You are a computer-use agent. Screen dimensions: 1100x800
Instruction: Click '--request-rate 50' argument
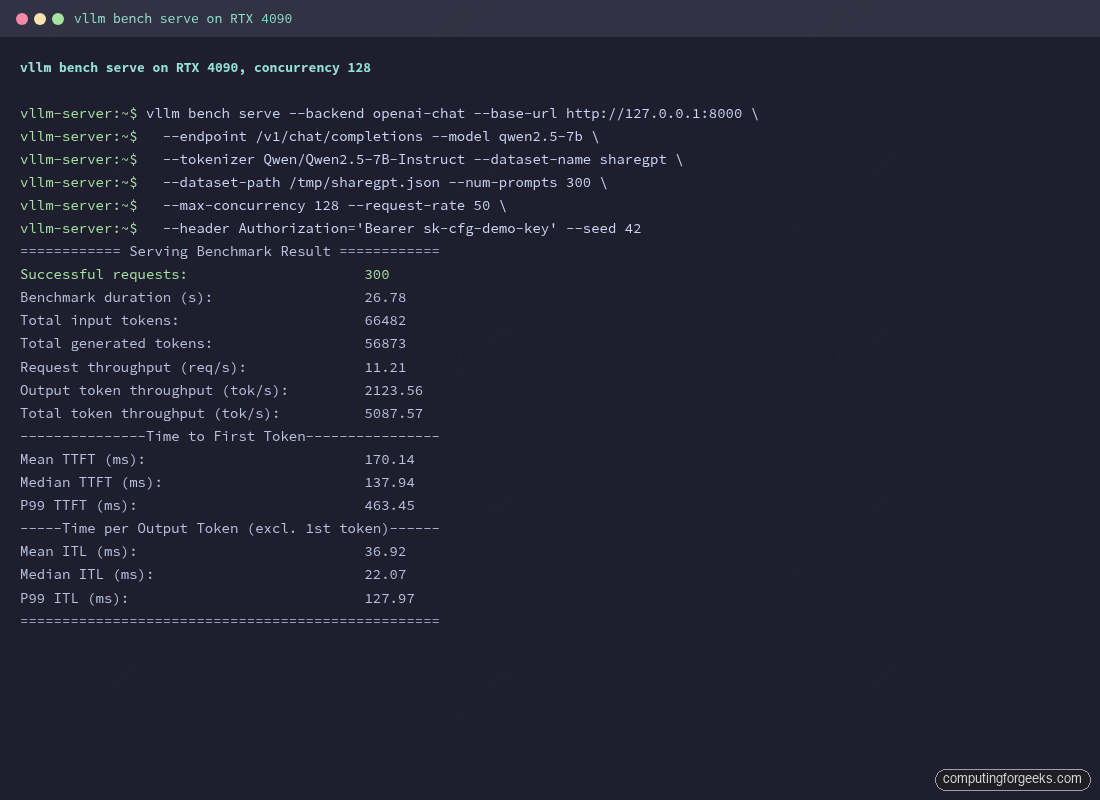tap(419, 206)
